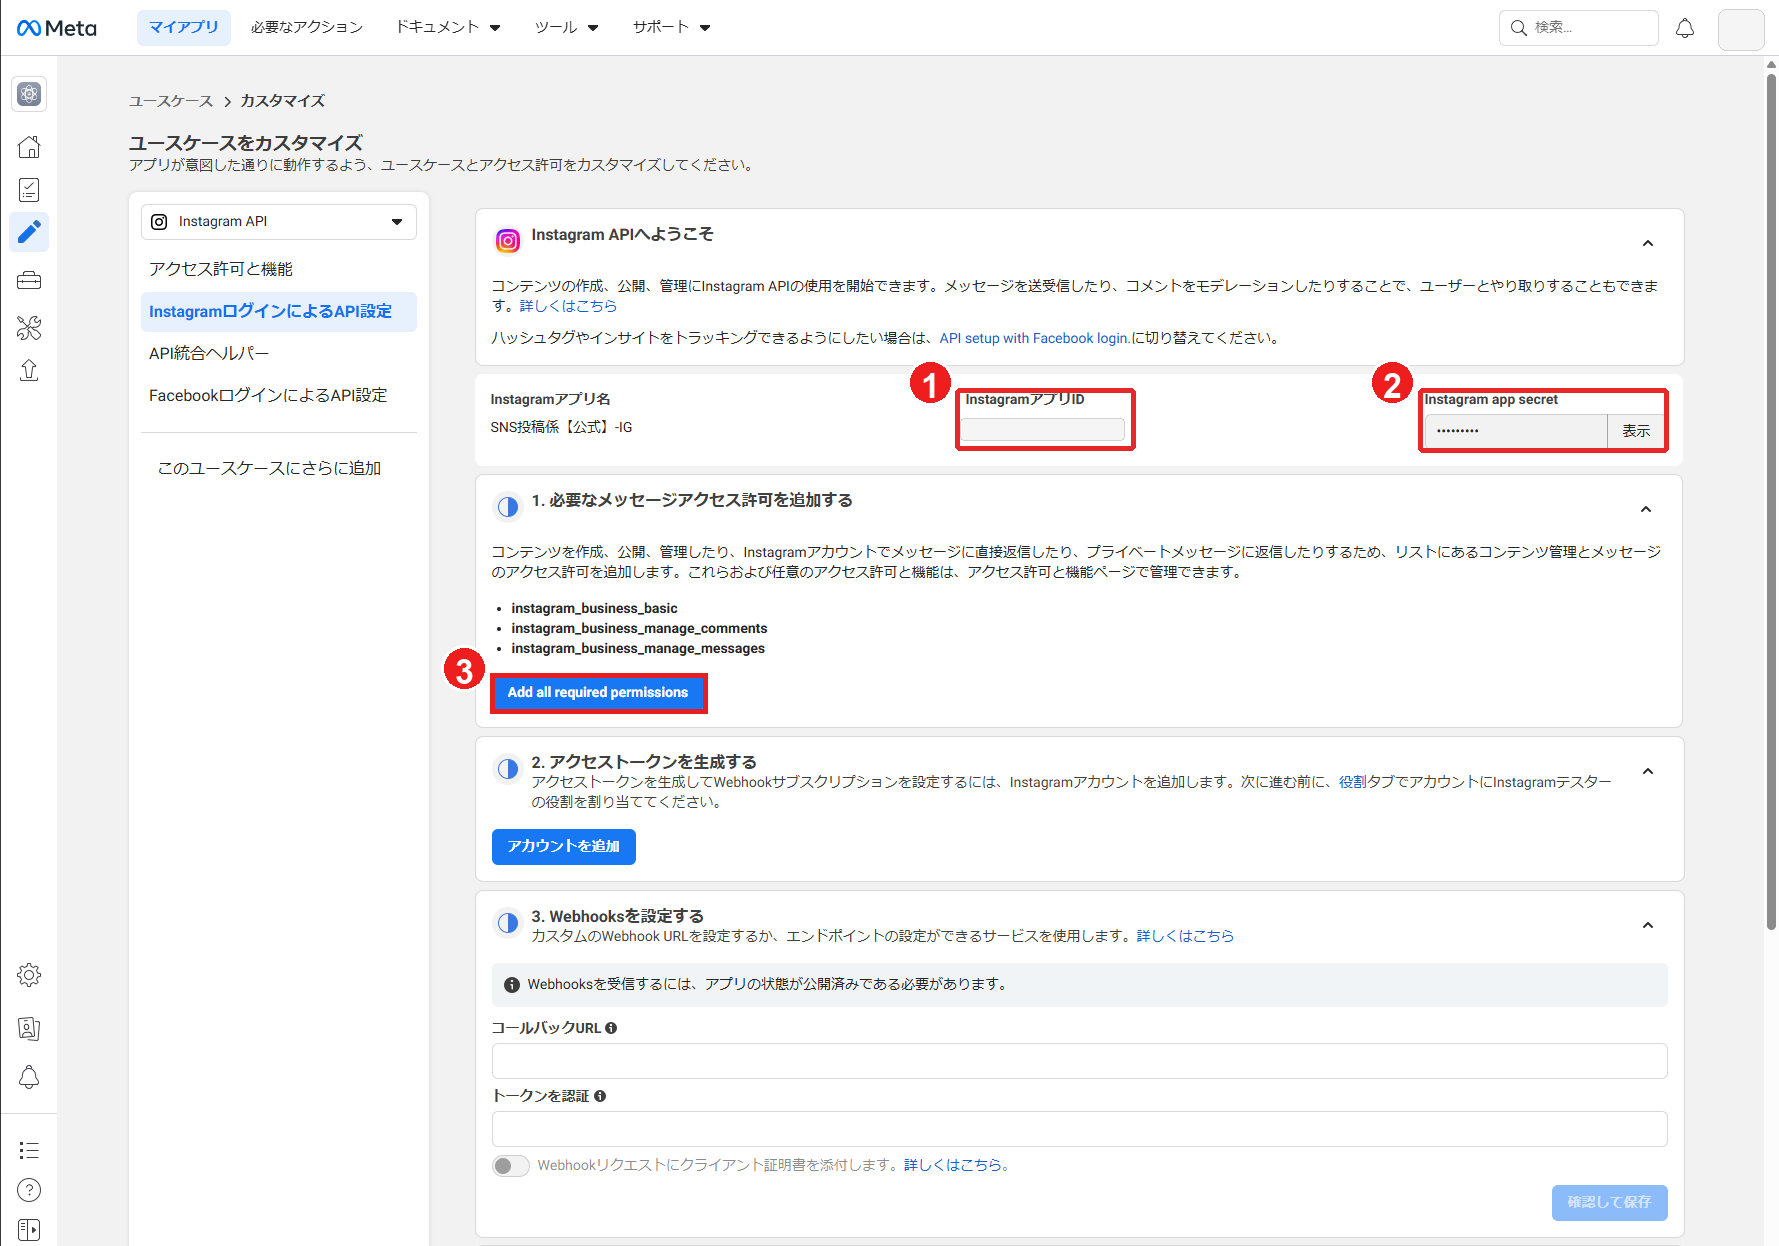The width and height of the screenshot is (1779, 1246).
Task: Collapse the Instagram APIへようこそ section
Action: (x=1647, y=243)
